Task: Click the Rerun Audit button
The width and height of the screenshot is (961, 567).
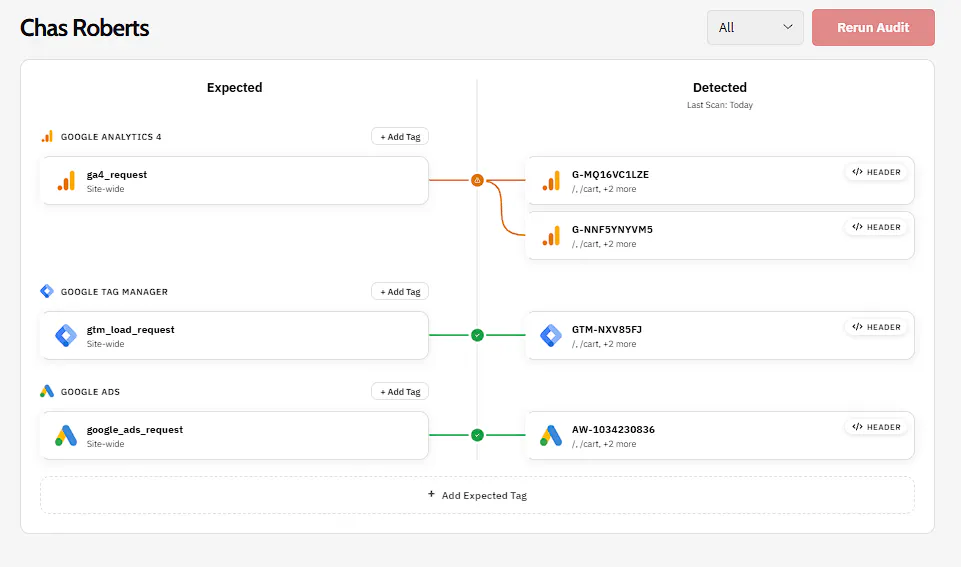Action: pos(873,28)
